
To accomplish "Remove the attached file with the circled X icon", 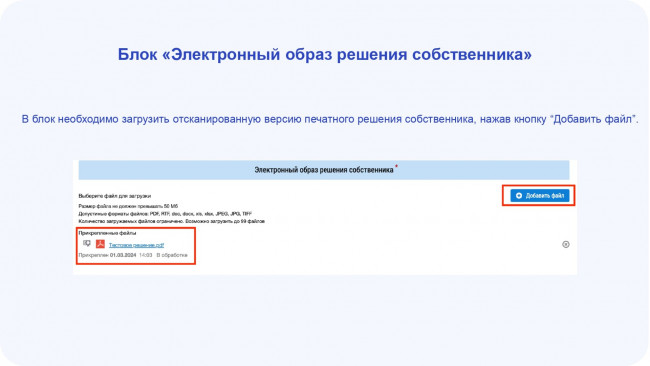I will (x=565, y=244).
